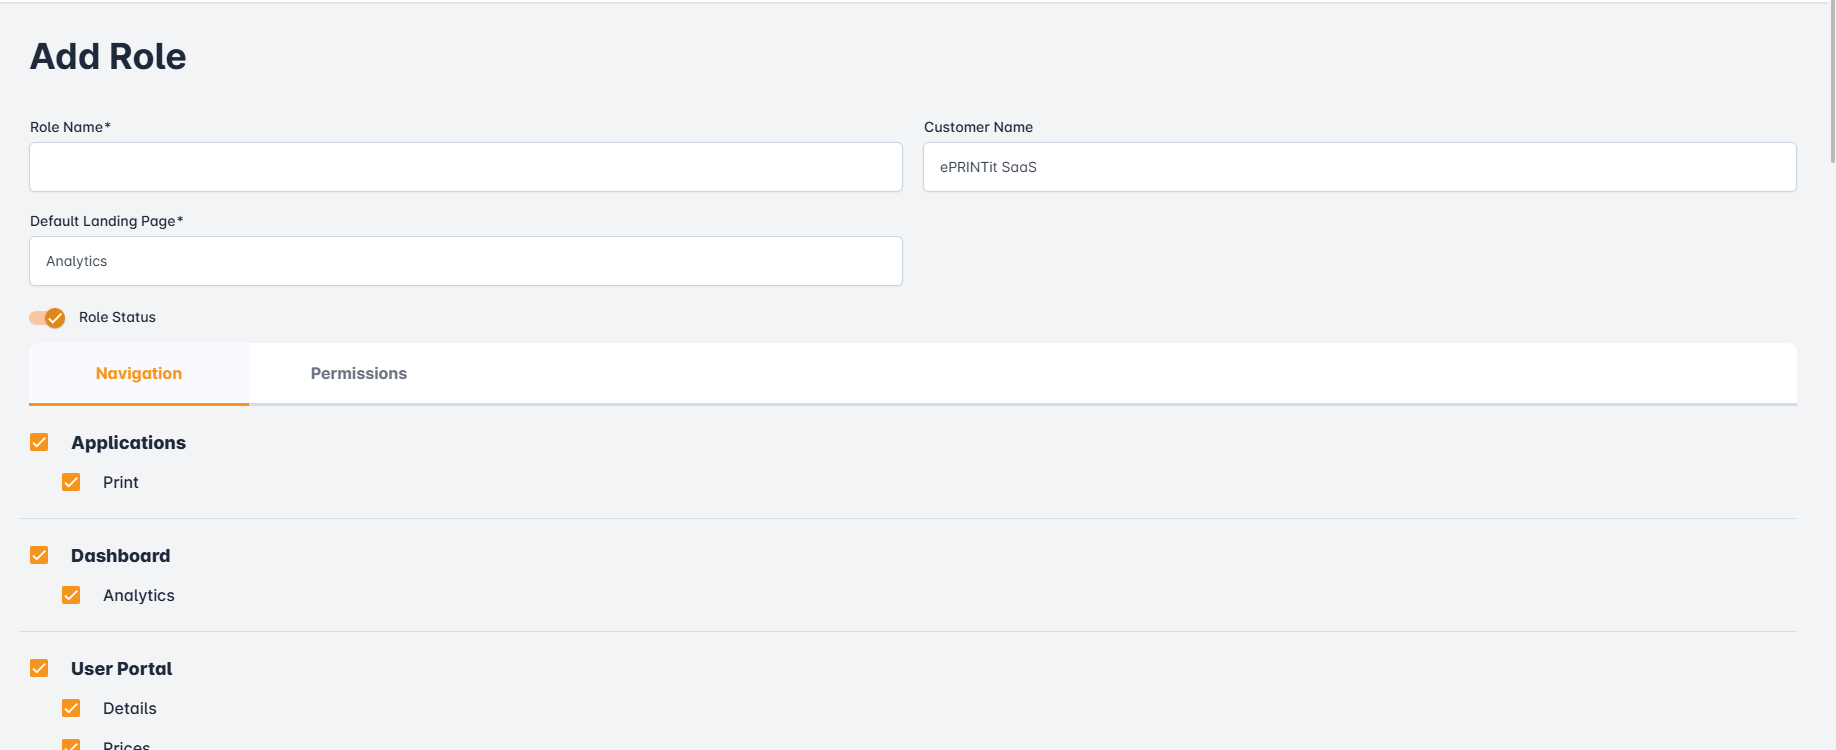Click the Role Name input field
Screen dimensions: 1836x750
tap(465, 167)
